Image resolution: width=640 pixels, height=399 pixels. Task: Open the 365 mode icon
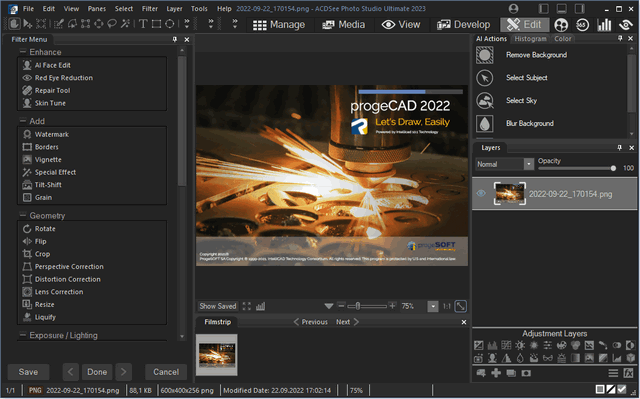click(x=582, y=25)
